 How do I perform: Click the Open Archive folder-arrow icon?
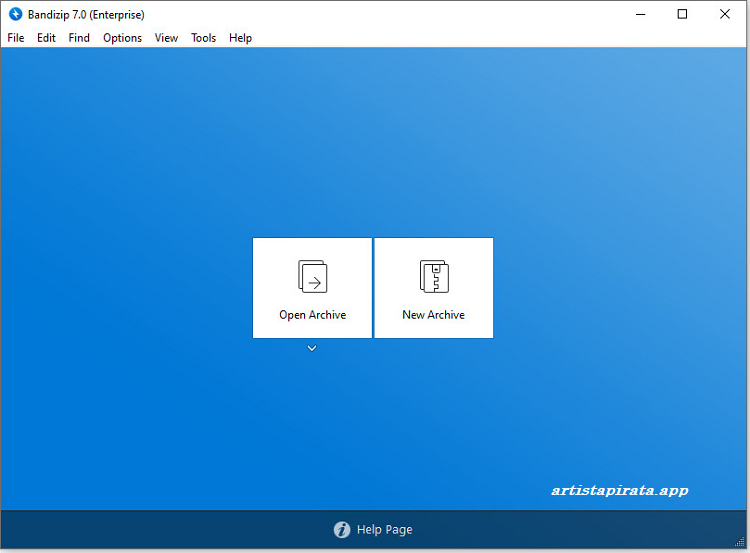click(x=313, y=276)
